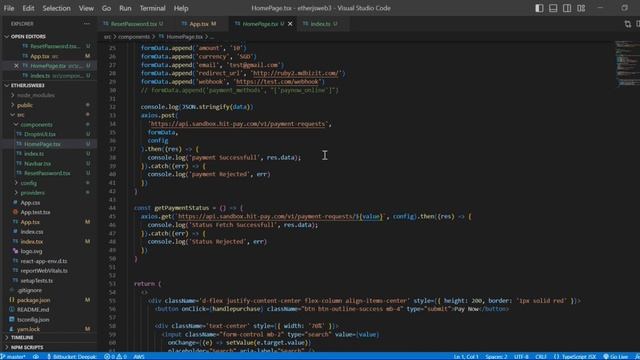The image size is (640, 360).
Task: Click the minimap code overview
Action: coord(627,63)
